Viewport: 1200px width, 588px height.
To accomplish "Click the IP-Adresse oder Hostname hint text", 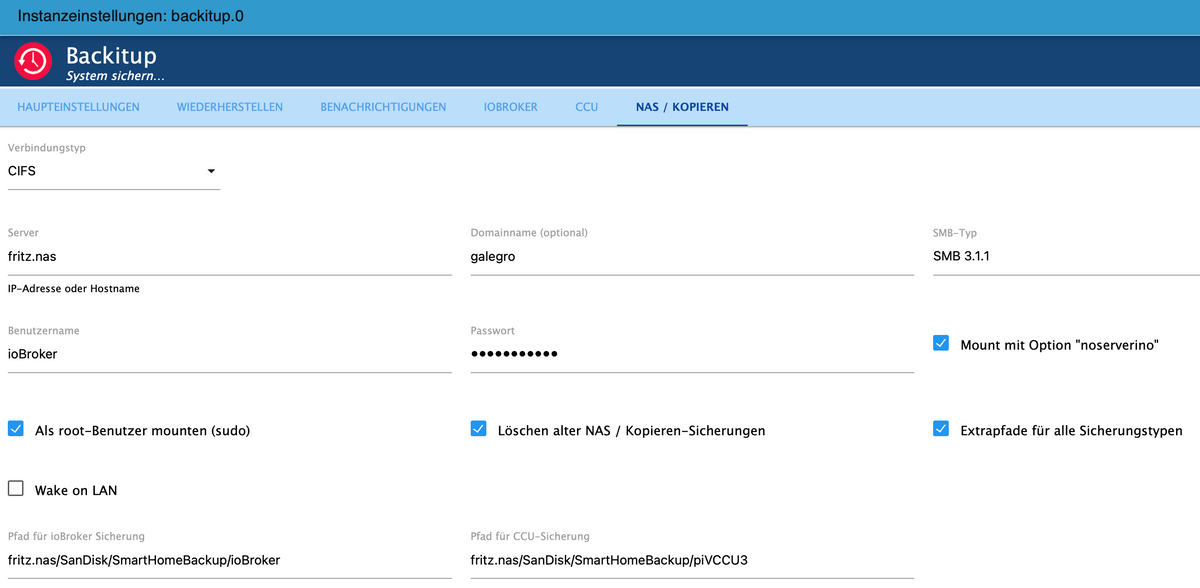I will pyautogui.click(x=74, y=289).
